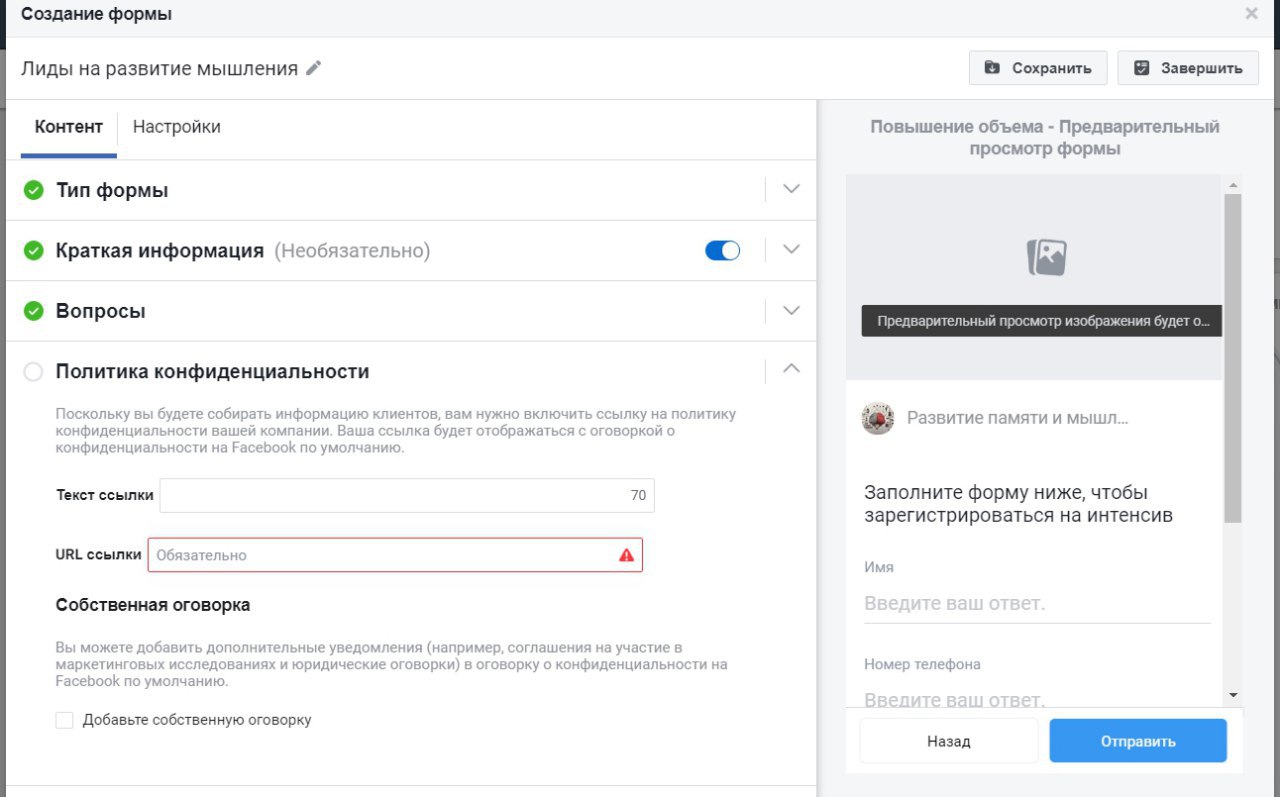The image size is (1280, 797).
Task: Close the Создание формы dialog
Action: [x=1251, y=14]
